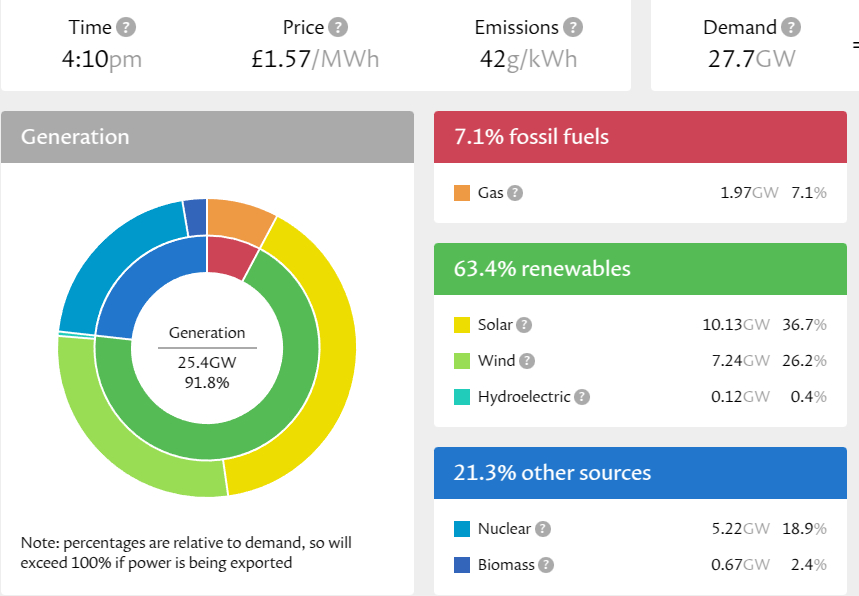Viewport: 859px width, 596px height.
Task: Click the Hydroelectric help icon
Action: pyautogui.click(x=582, y=397)
